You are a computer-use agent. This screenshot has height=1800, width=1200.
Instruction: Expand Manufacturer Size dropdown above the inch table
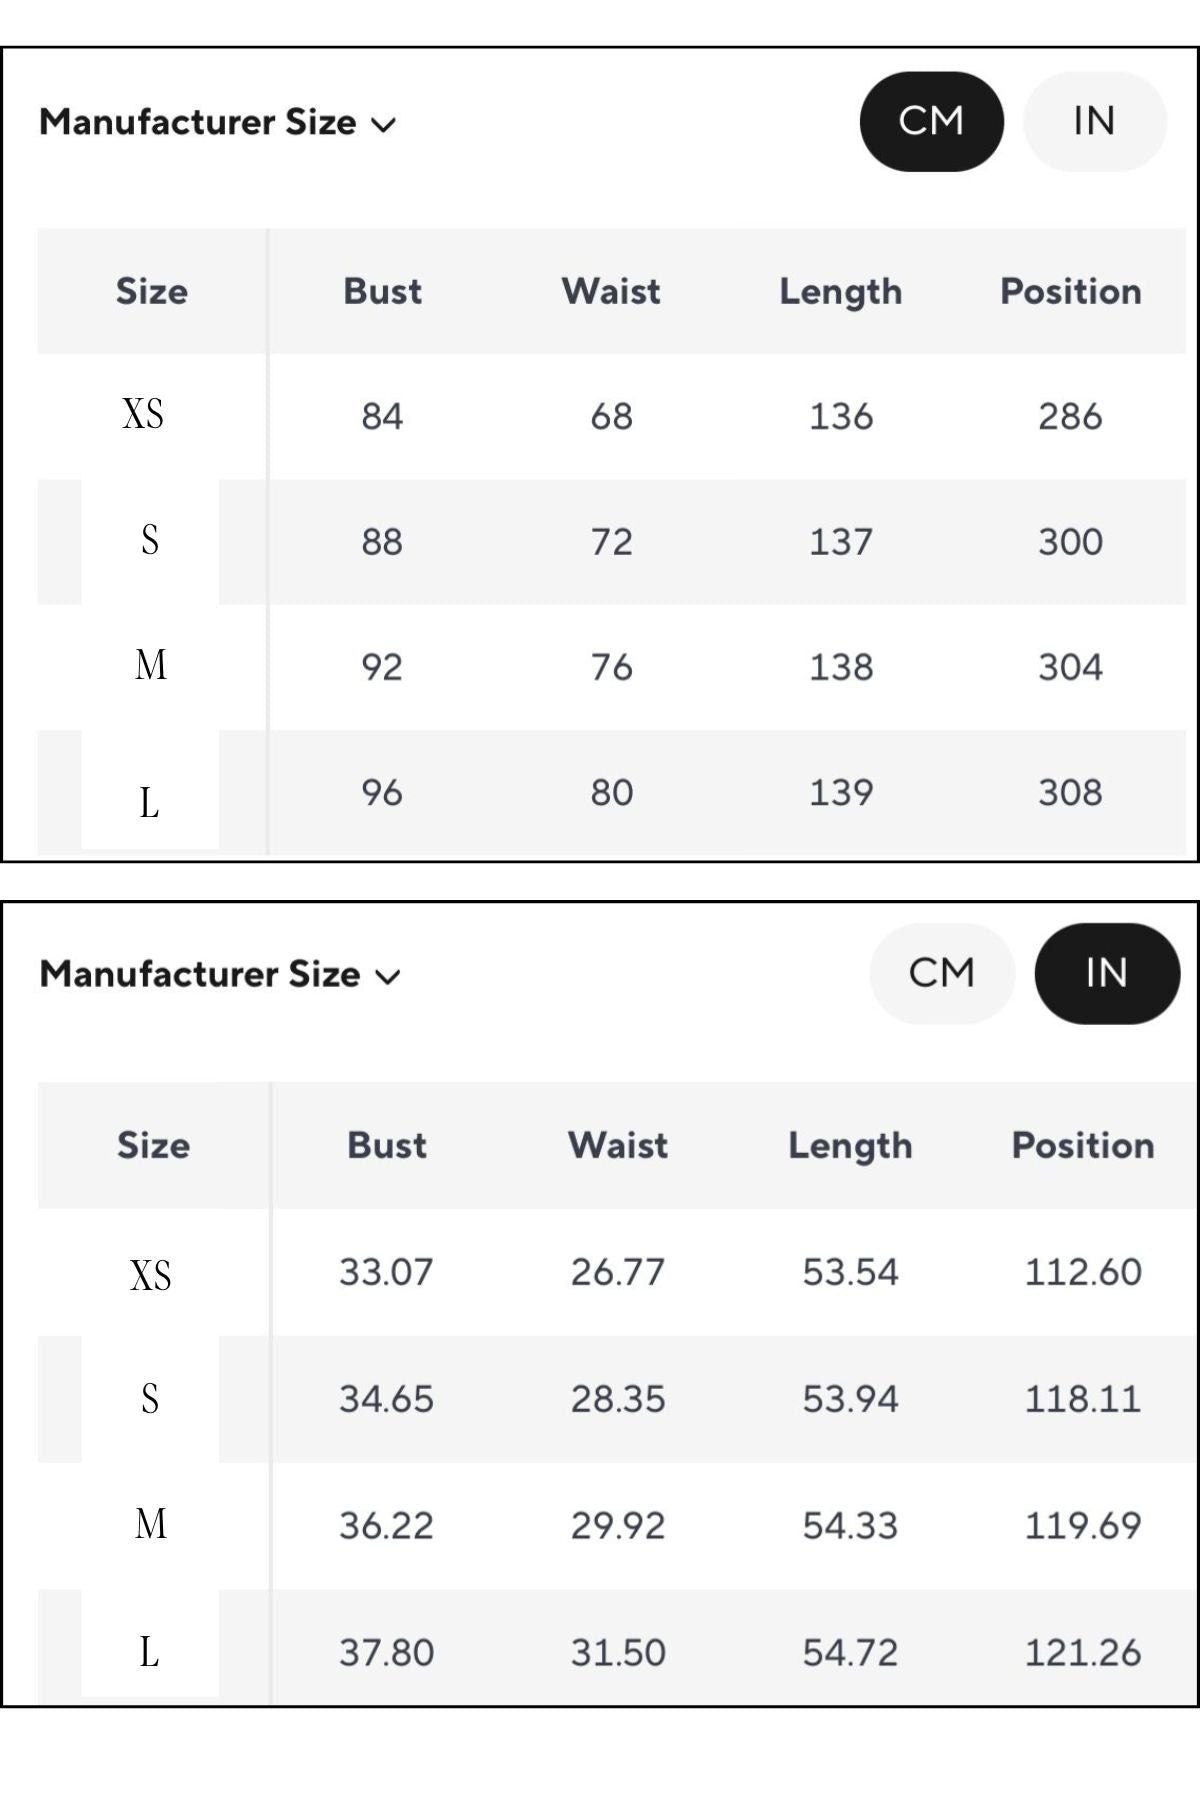click(x=220, y=975)
